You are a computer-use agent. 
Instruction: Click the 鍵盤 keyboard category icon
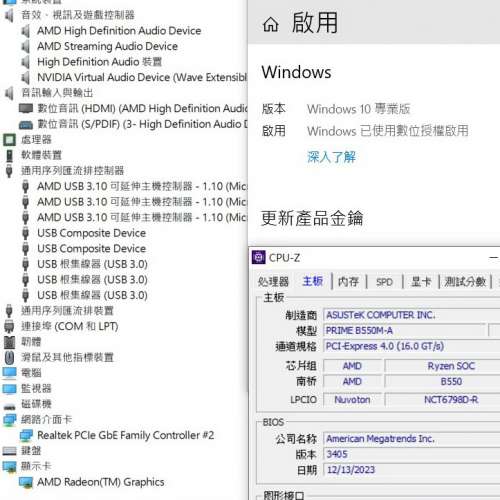(9, 451)
